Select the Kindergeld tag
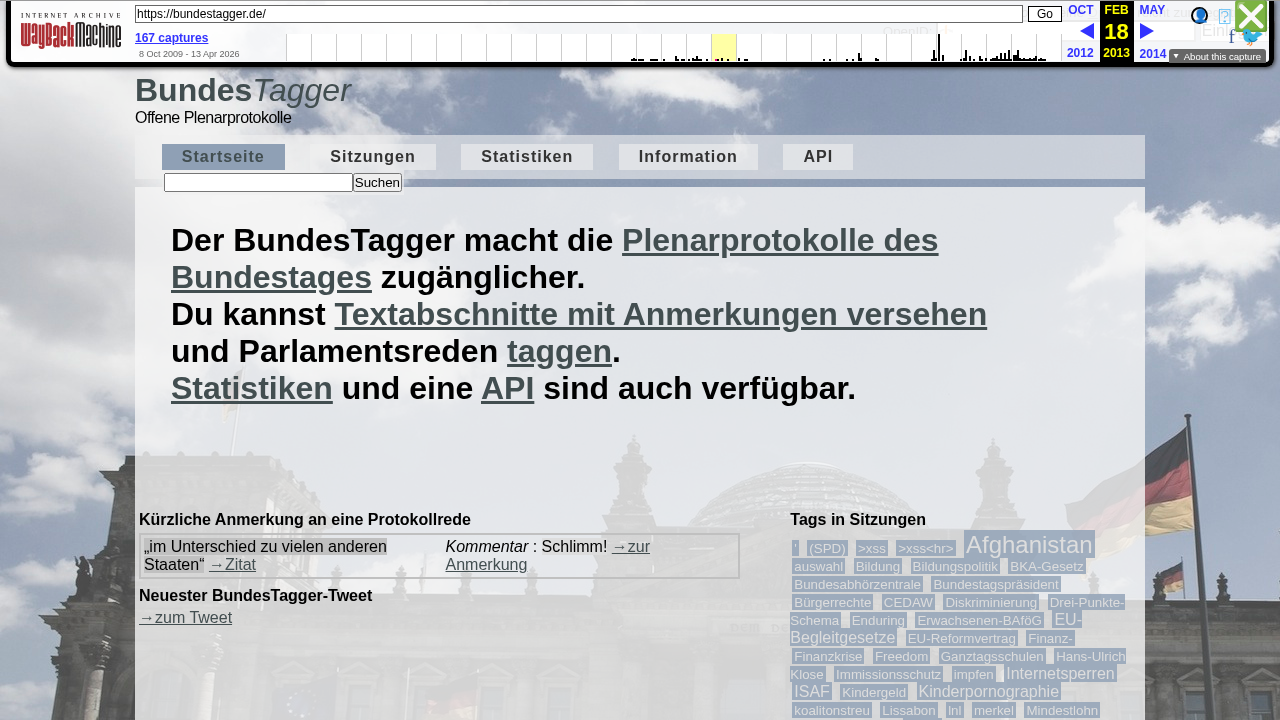The height and width of the screenshot is (720, 1280). pyautogui.click(x=874, y=692)
